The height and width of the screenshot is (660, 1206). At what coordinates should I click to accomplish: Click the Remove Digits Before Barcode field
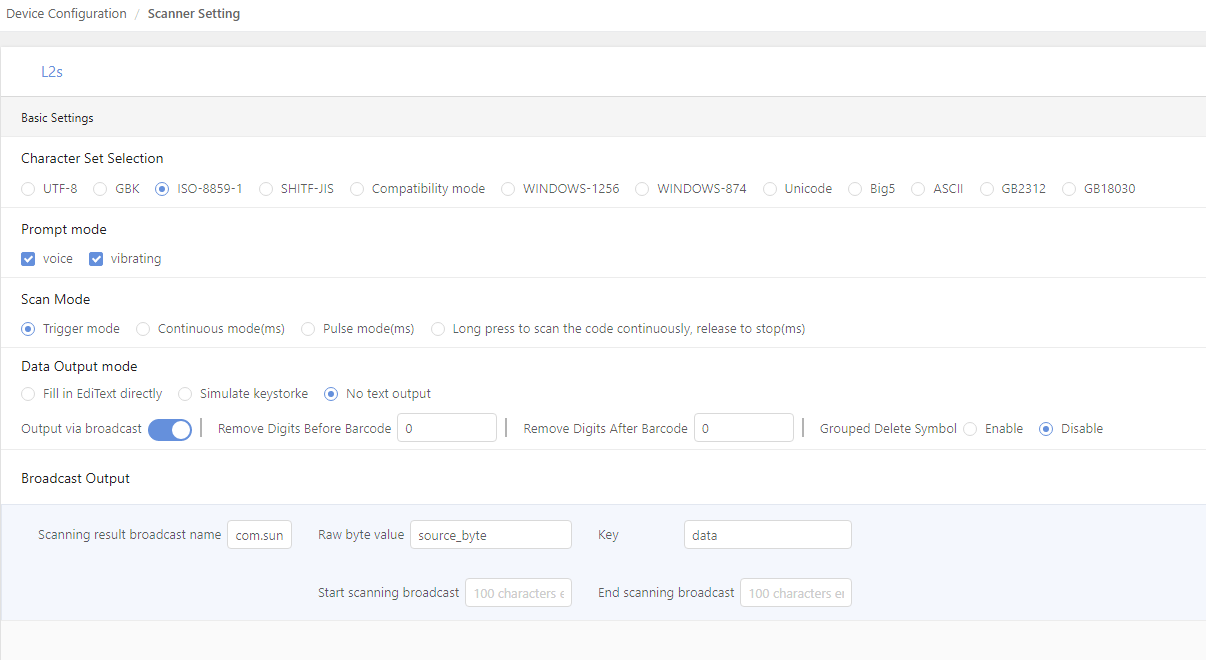pos(446,428)
